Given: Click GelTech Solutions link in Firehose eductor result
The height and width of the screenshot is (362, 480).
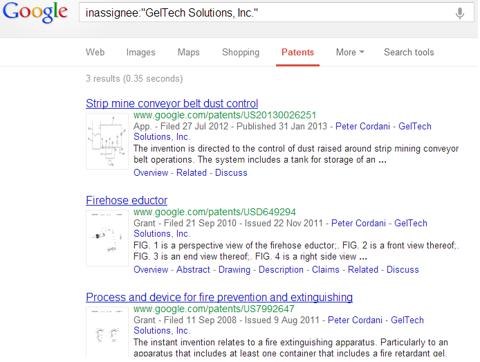Looking at the screenshot, I should click(x=411, y=223).
